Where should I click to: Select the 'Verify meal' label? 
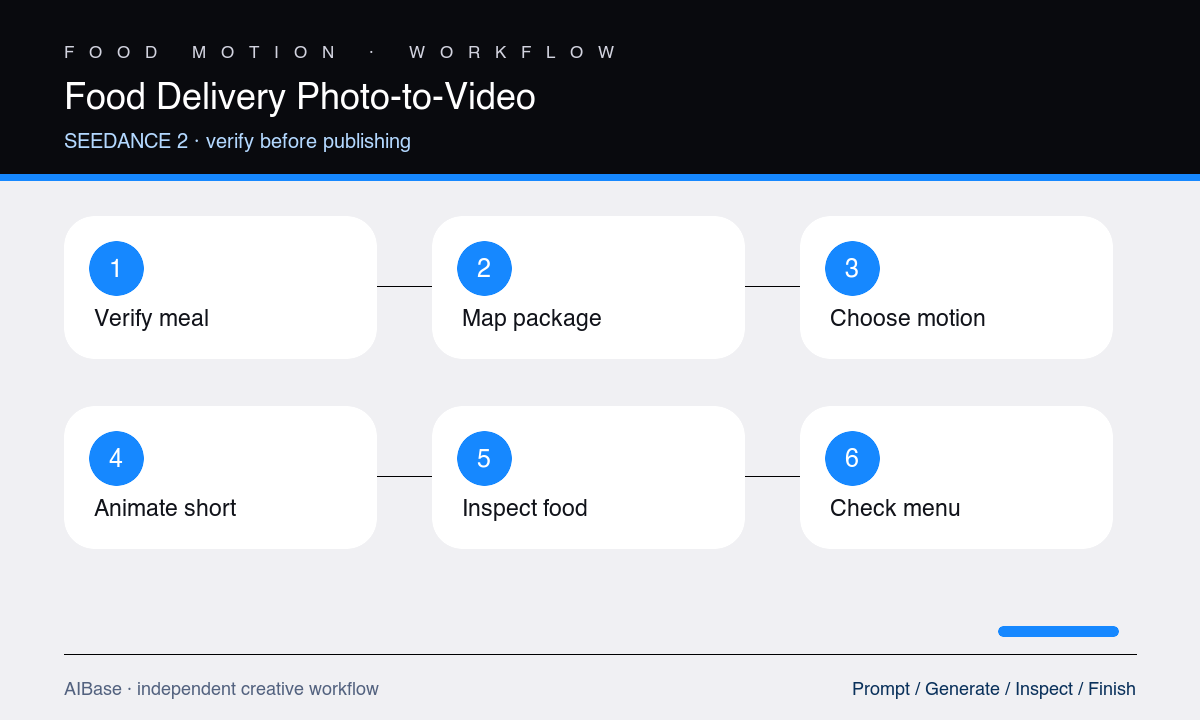coord(151,318)
